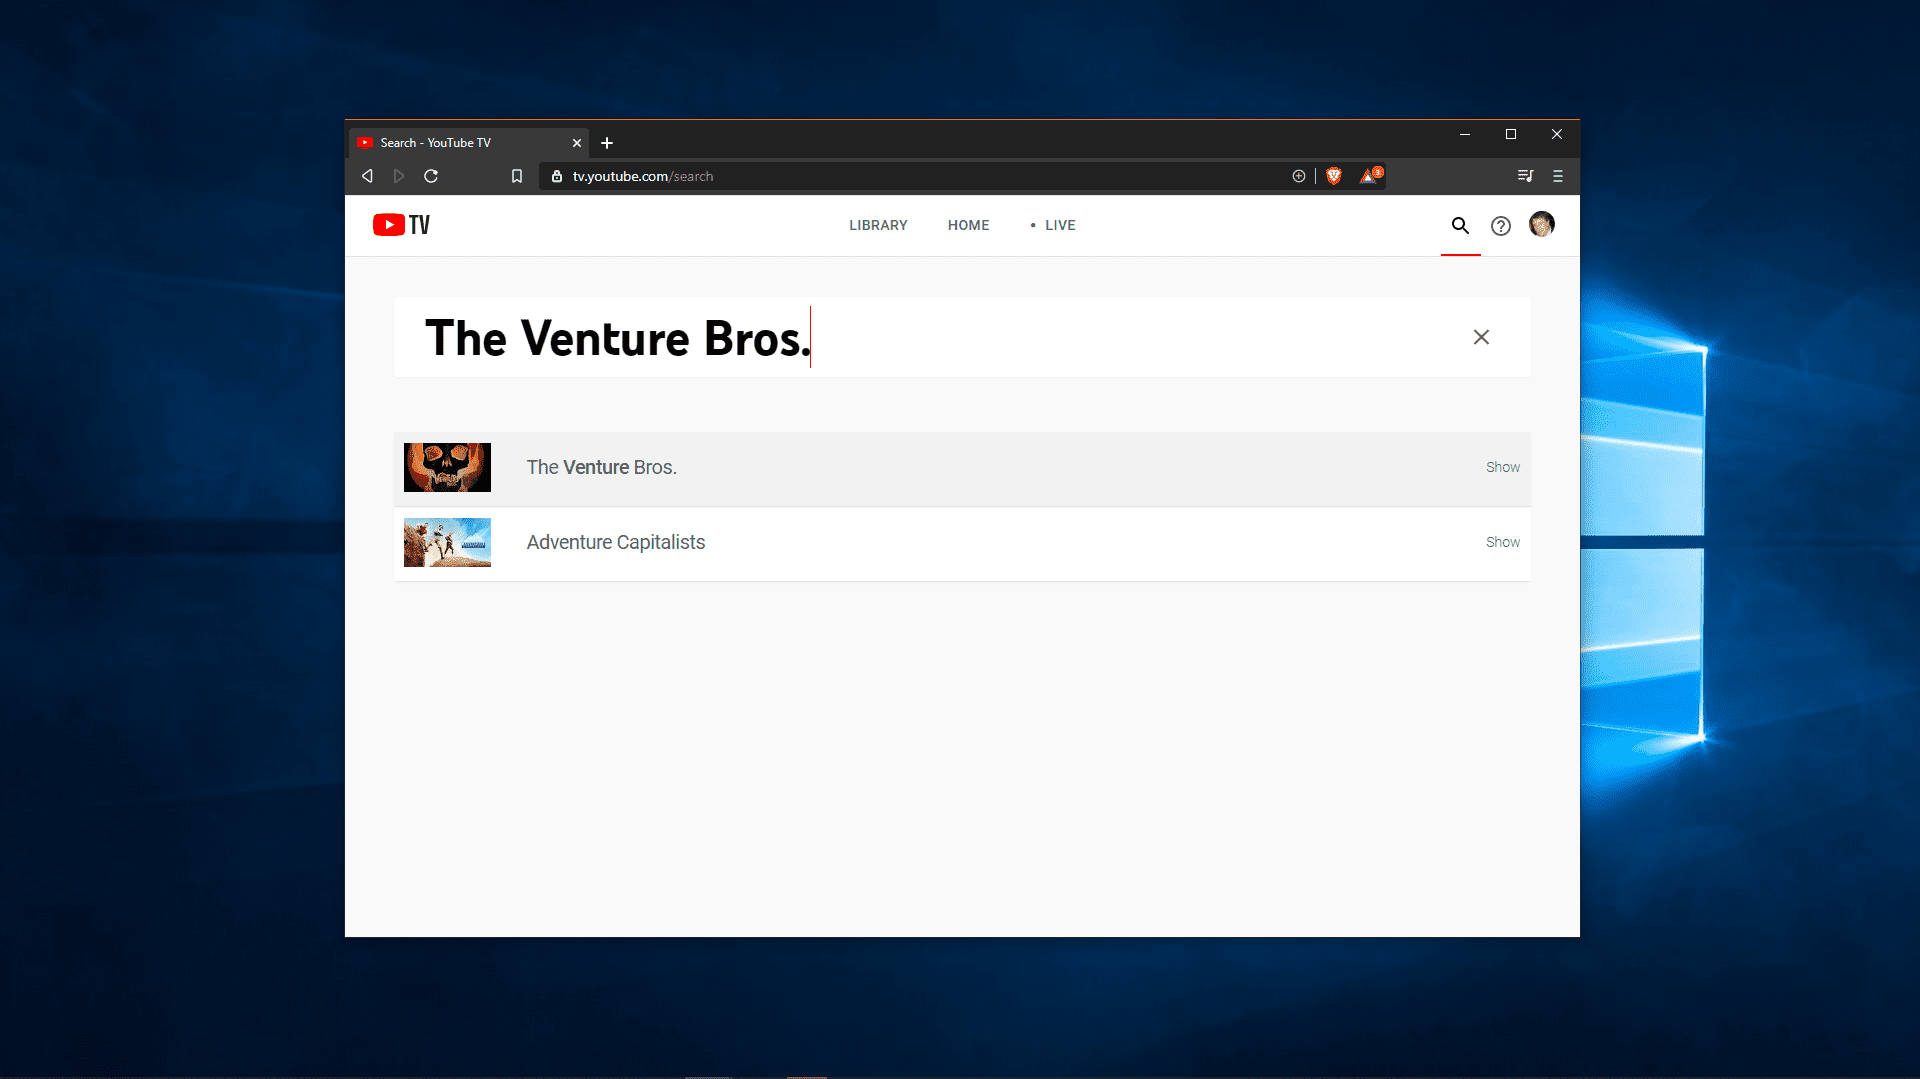Viewport: 1920px width, 1079px height.
Task: Click The Venture Bros. skull thumbnail
Action: [447, 467]
